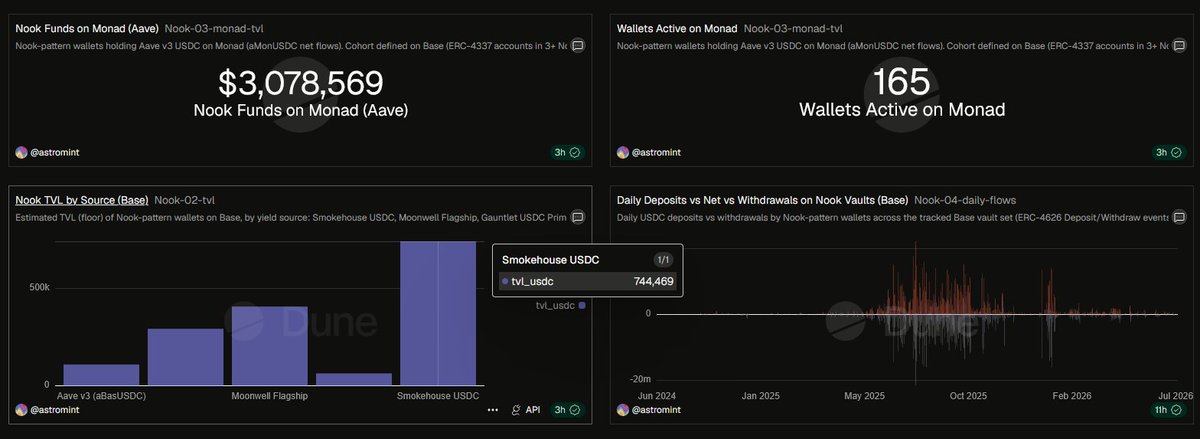The image size is (1200, 439).
Task: Click the May 2025 x-axis label
Action: pos(866,396)
